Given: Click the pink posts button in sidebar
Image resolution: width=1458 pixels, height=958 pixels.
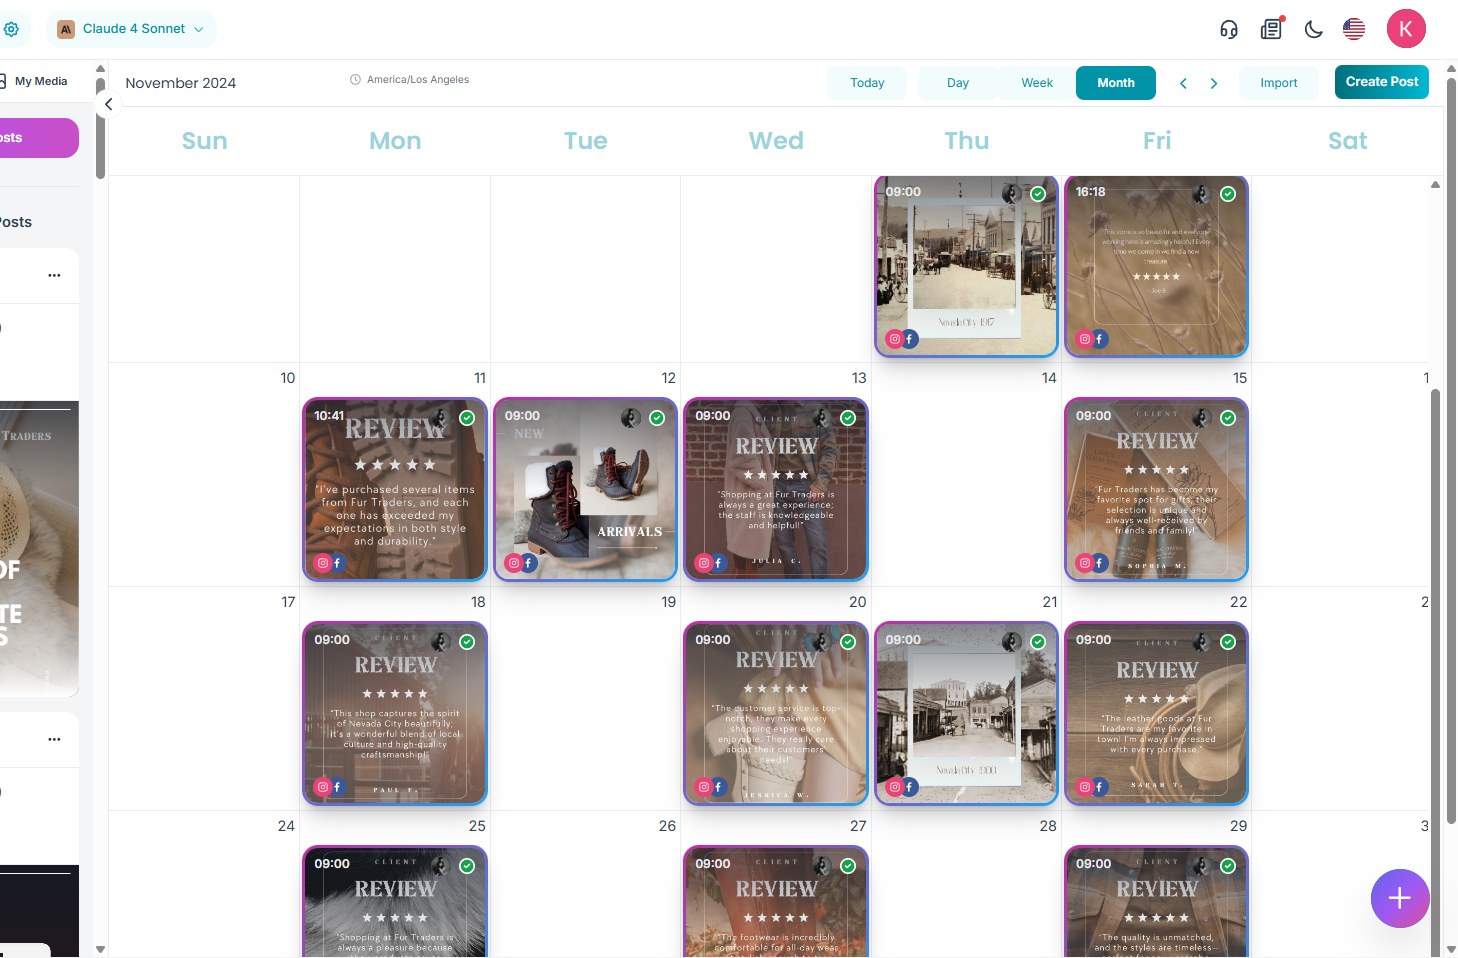Looking at the screenshot, I should click(39, 138).
